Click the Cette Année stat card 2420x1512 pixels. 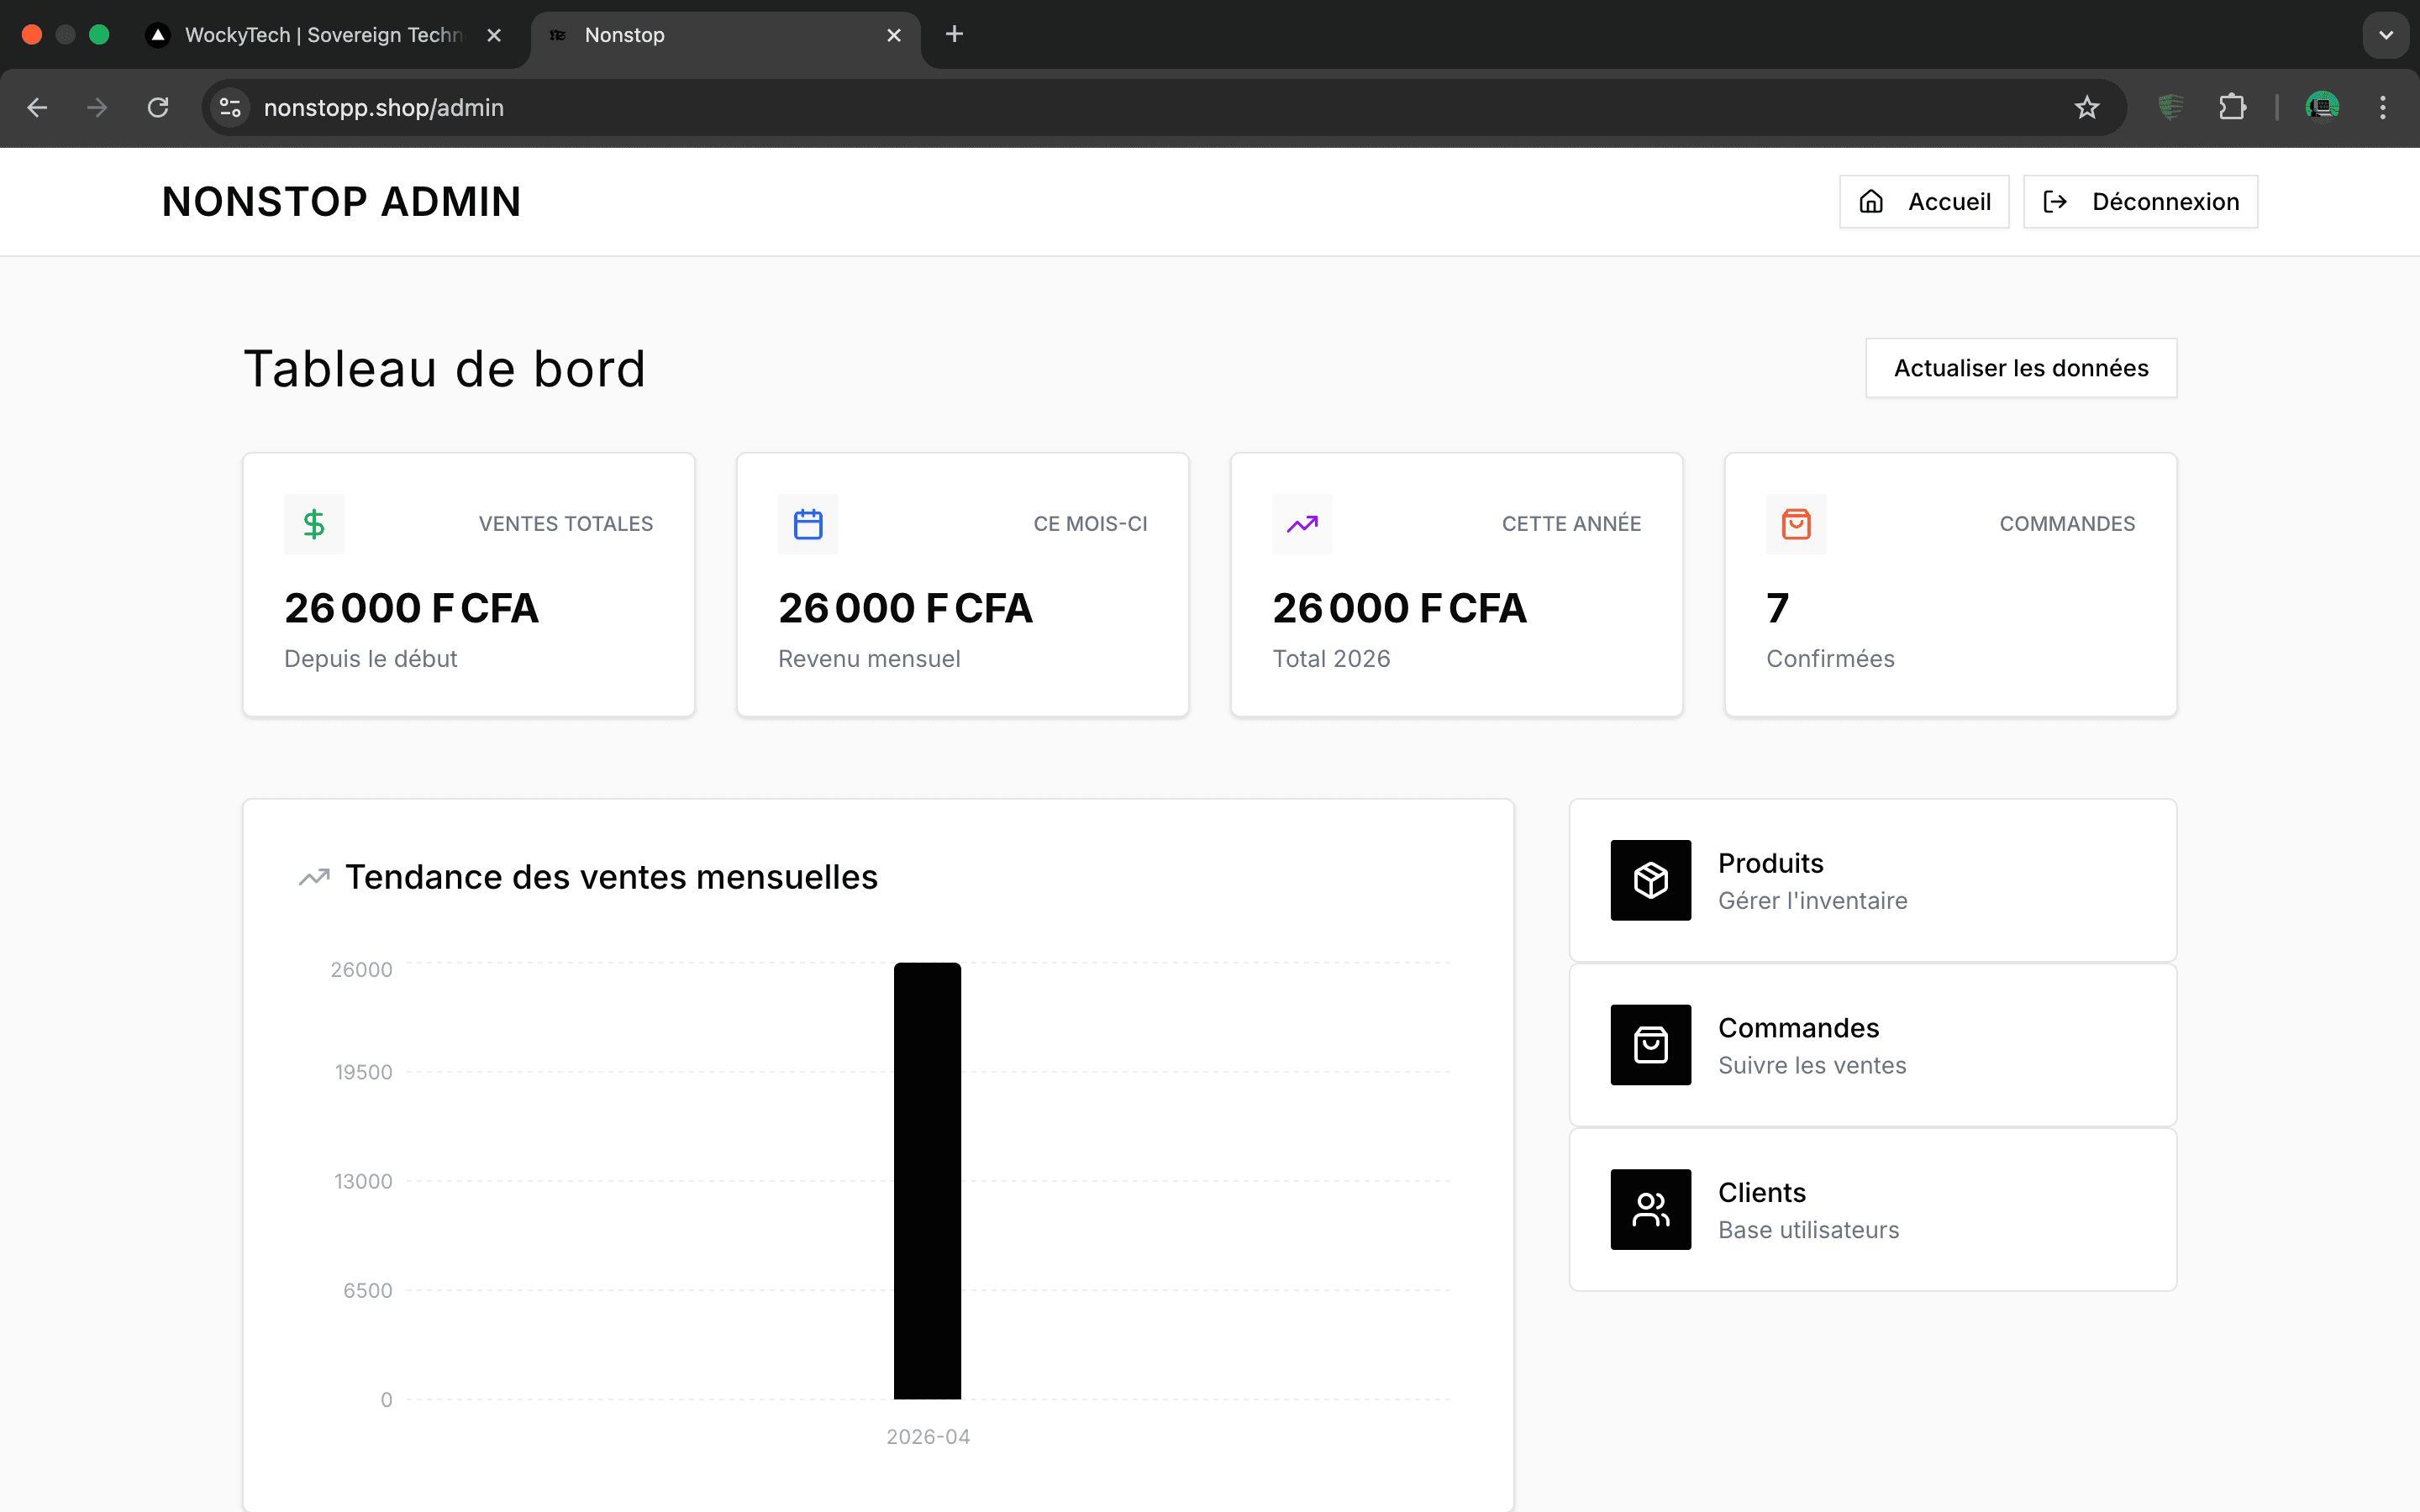click(x=1457, y=585)
